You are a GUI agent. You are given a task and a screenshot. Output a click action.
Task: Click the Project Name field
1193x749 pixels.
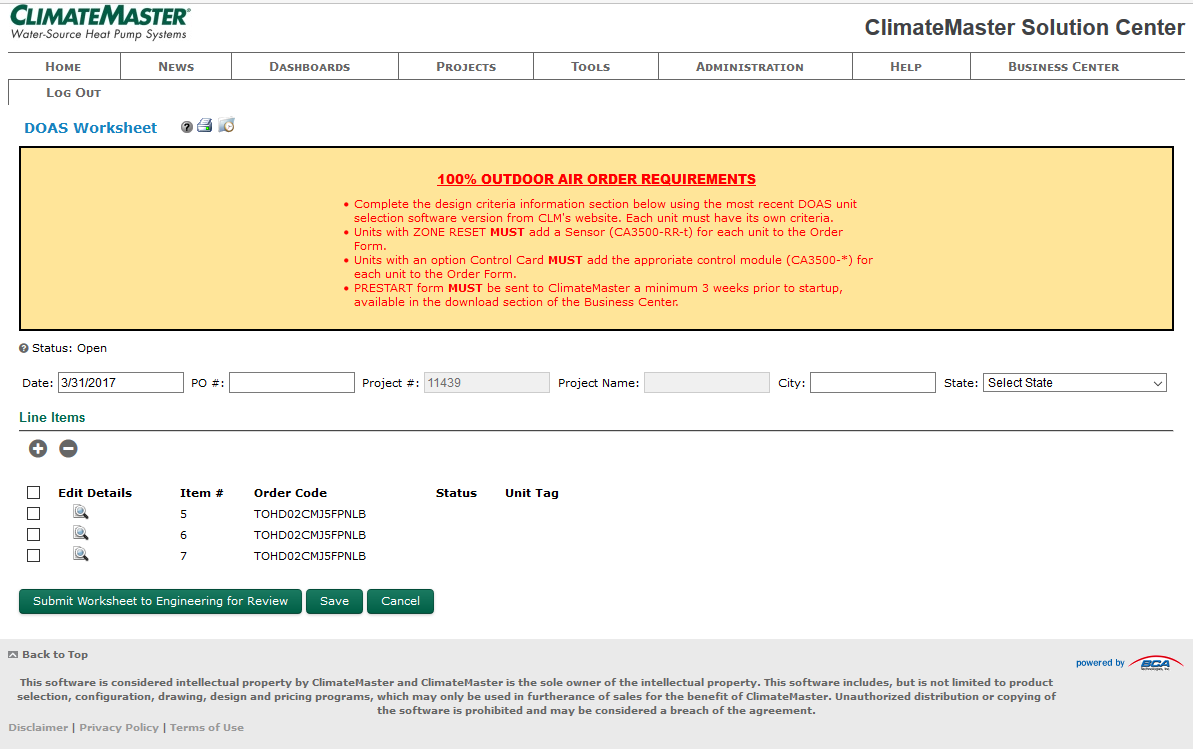707,383
